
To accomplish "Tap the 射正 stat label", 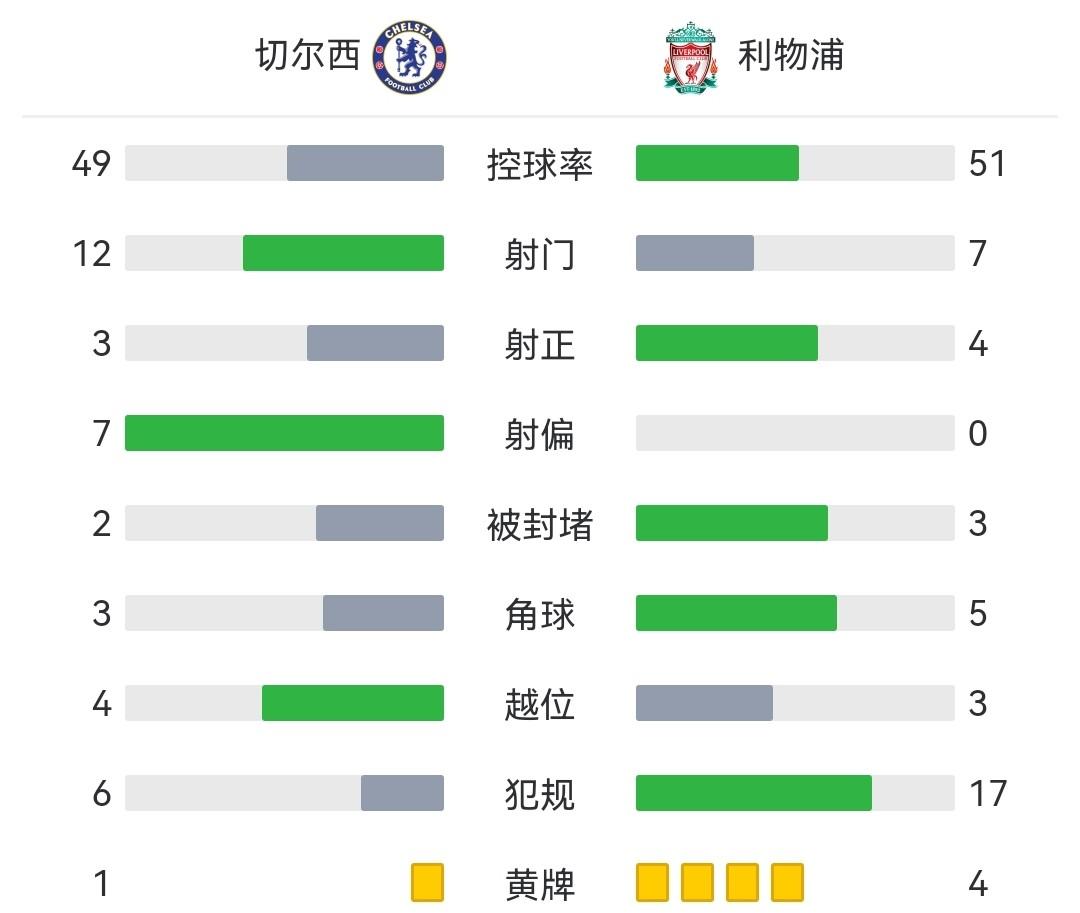I will click(540, 344).
